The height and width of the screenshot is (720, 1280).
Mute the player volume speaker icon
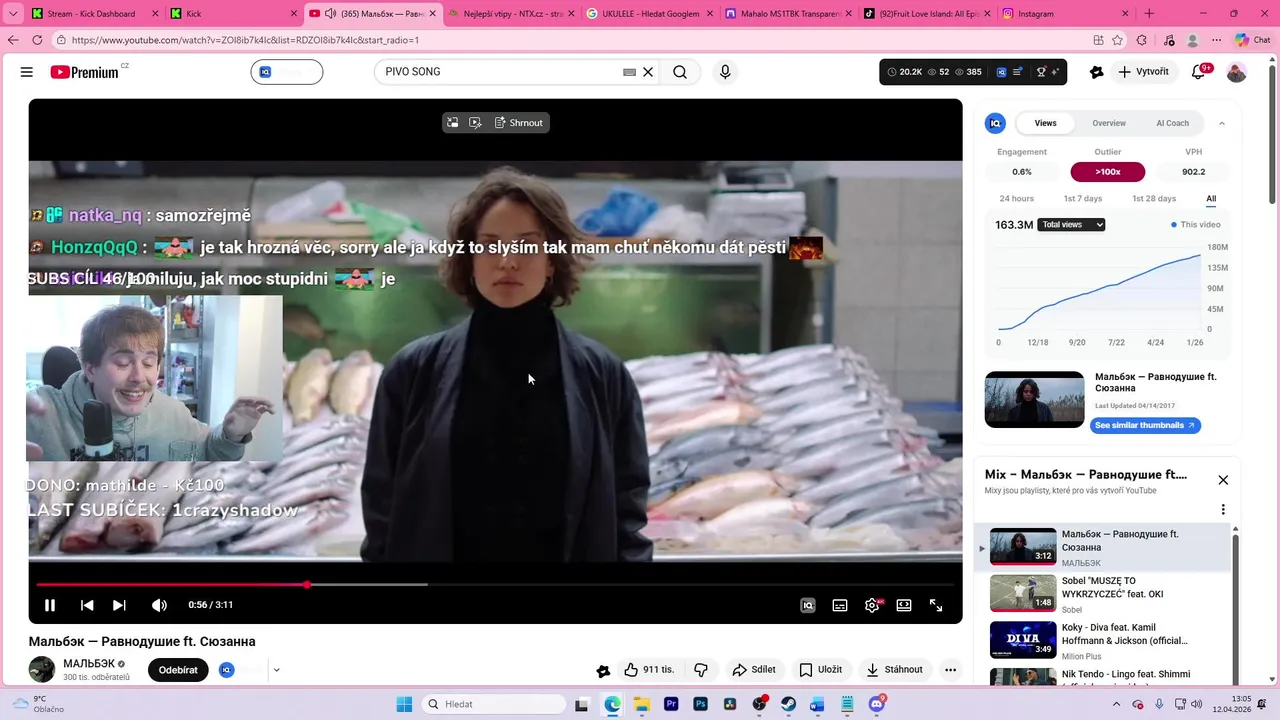159,605
